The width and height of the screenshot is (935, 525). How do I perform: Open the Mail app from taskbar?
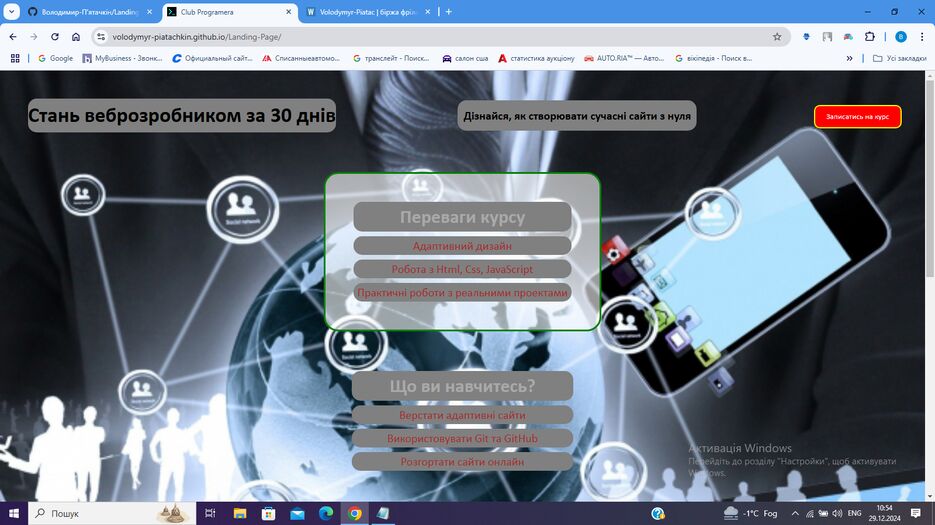point(297,513)
